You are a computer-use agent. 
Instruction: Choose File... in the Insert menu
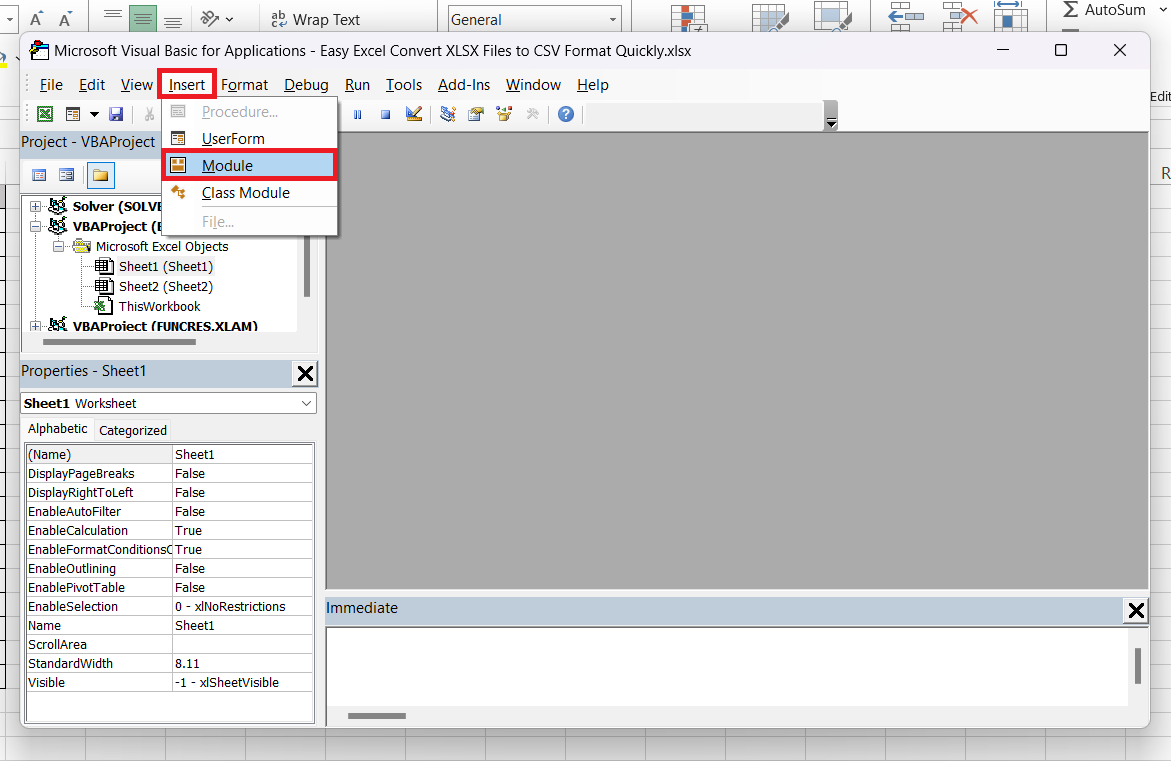[x=250, y=222]
